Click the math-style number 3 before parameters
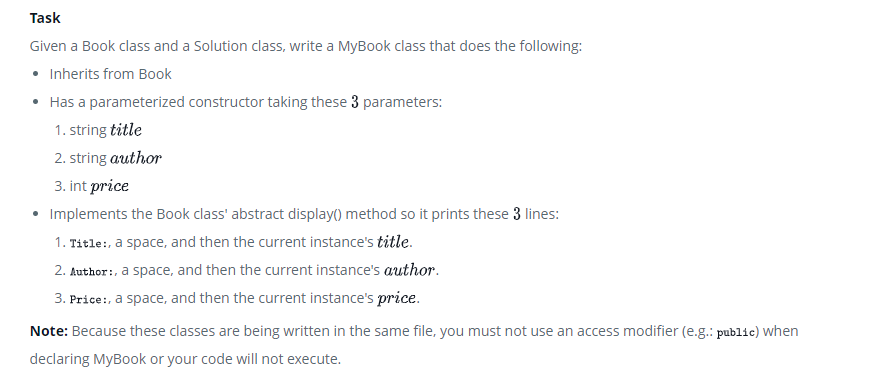Image resolution: width=890 pixels, height=385 pixels. [x=355, y=102]
